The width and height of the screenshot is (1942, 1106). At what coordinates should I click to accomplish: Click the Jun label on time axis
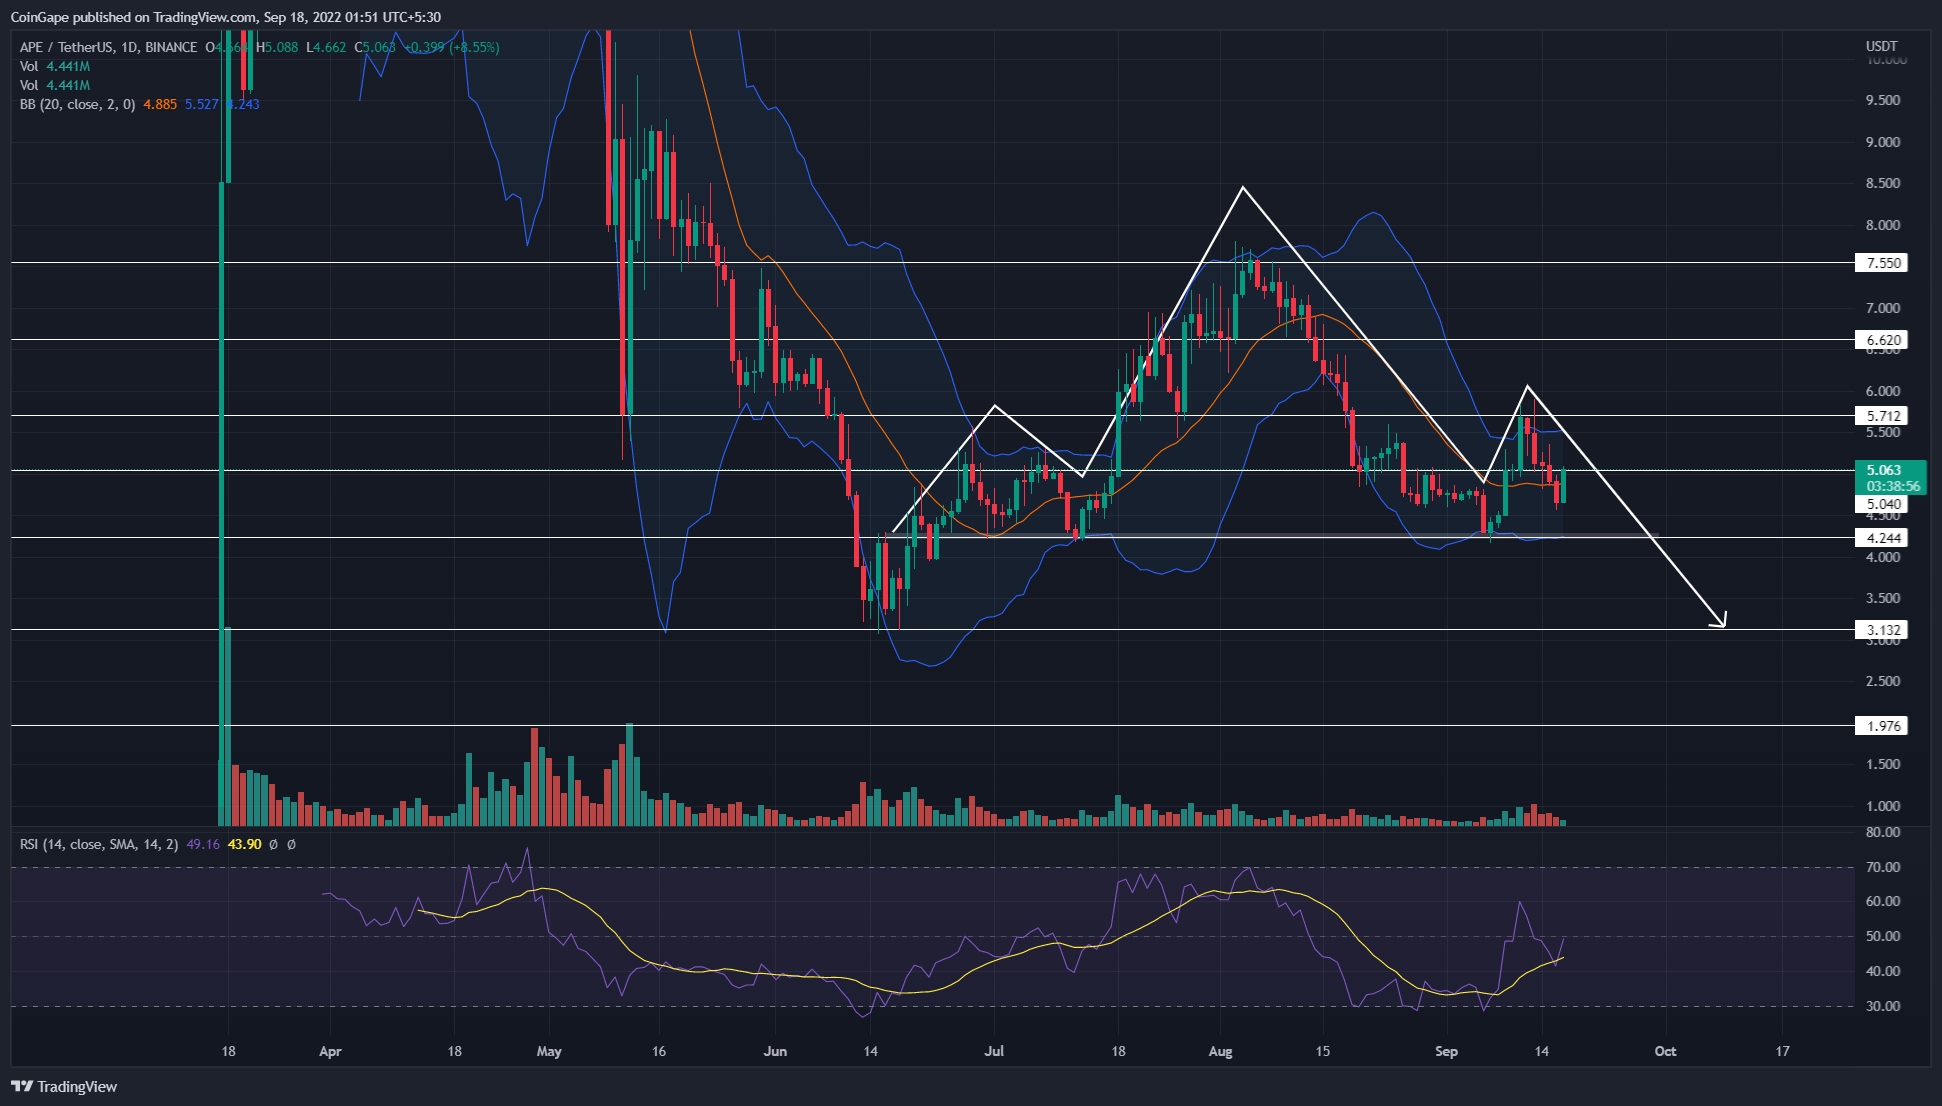775,1051
